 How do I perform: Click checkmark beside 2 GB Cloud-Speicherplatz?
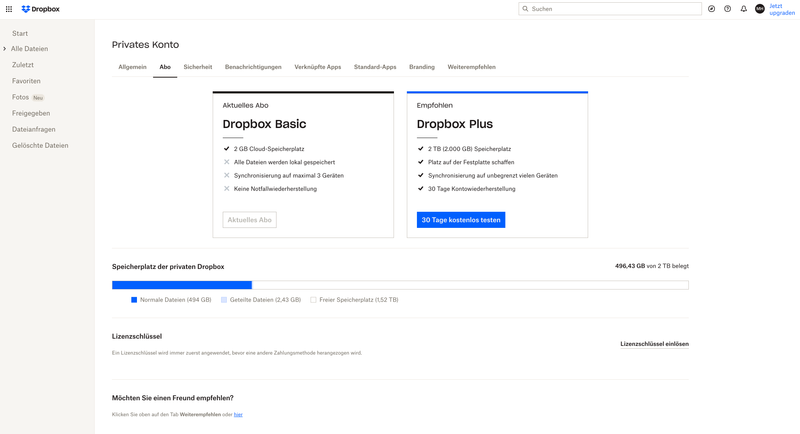[227, 149]
